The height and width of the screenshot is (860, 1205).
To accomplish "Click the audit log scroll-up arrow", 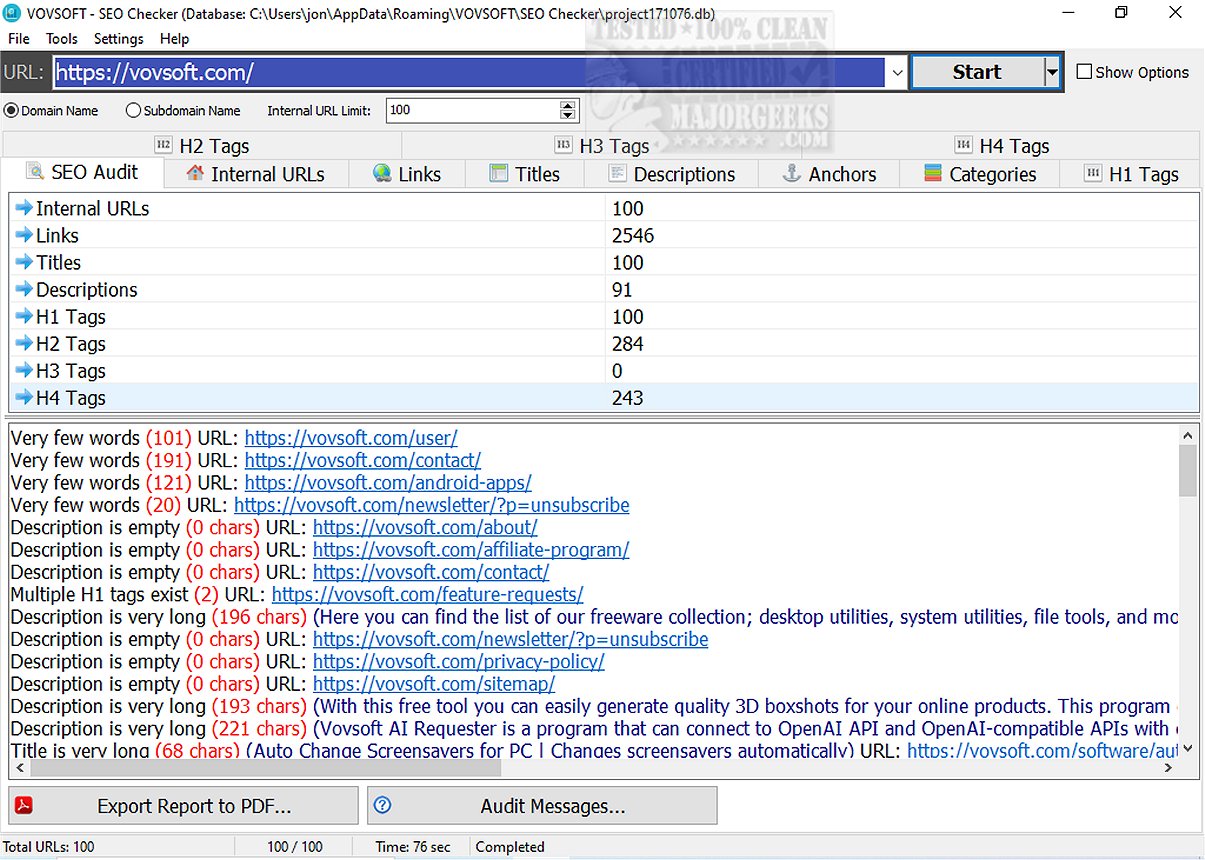I will tap(1187, 434).
